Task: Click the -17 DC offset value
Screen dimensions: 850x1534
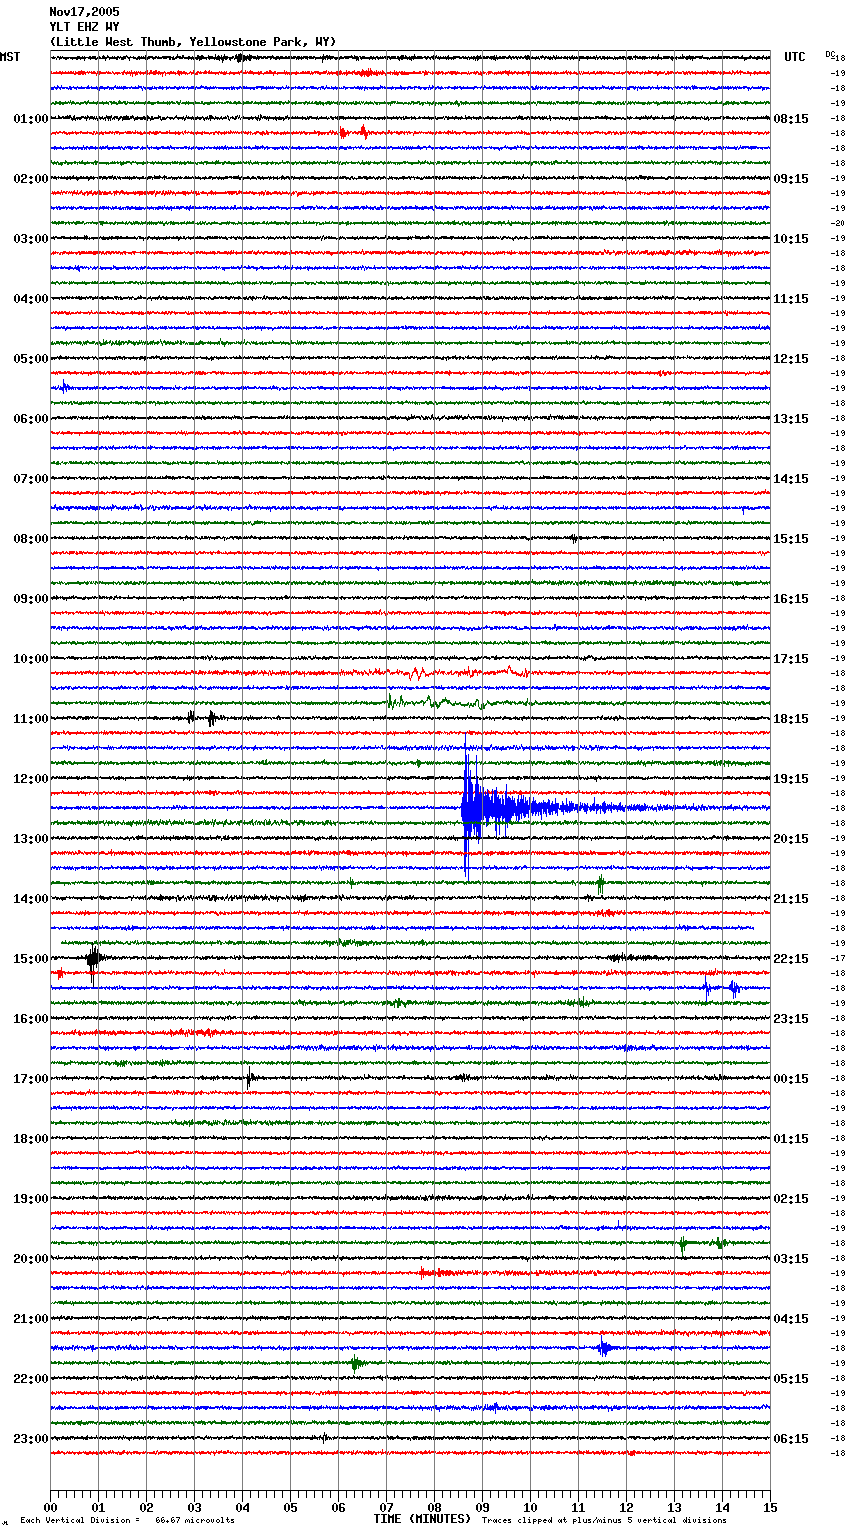Action: (838, 959)
